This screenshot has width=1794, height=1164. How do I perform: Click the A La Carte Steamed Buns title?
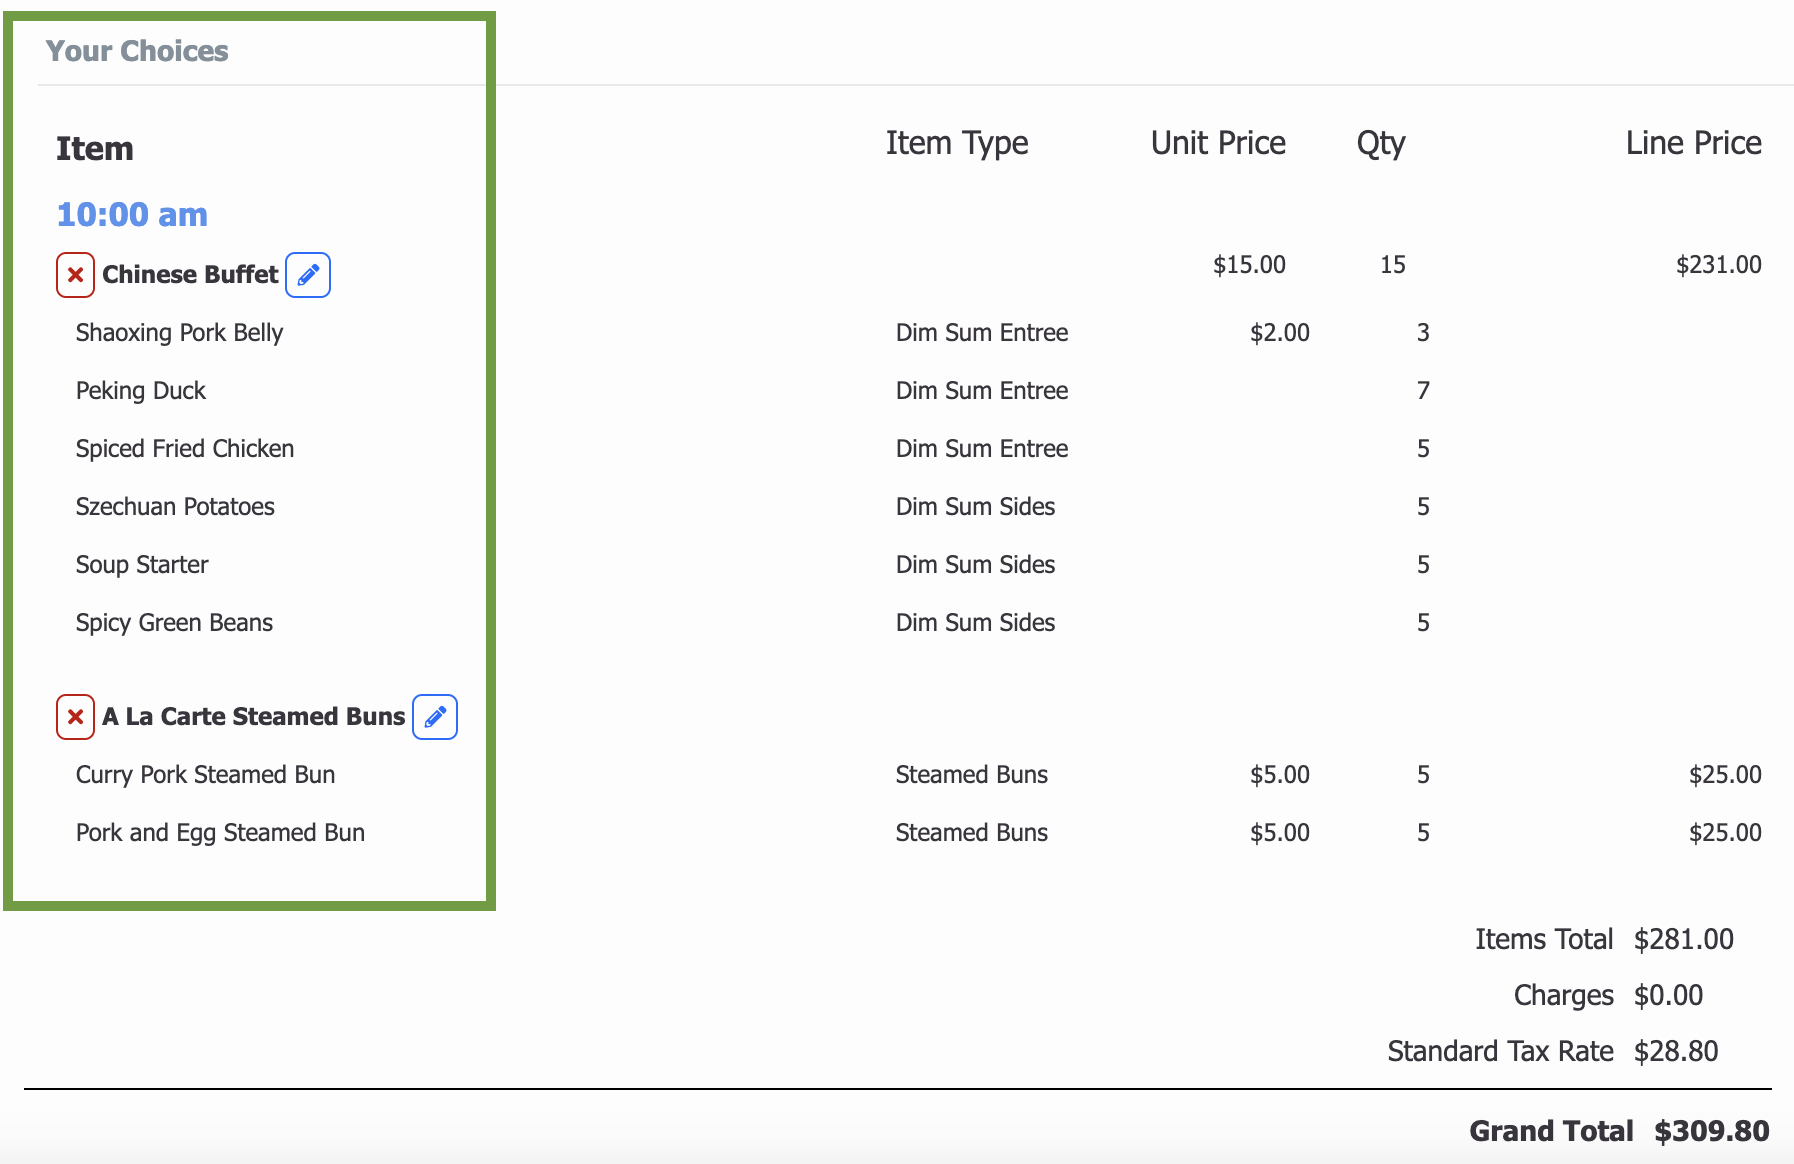click(253, 717)
